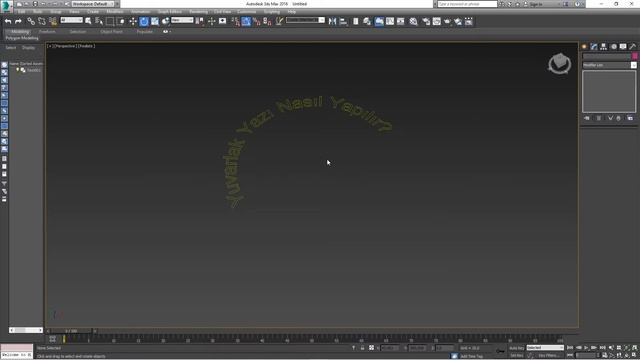
Task: Switch to the Utilities command panel tab
Action: 633,47
